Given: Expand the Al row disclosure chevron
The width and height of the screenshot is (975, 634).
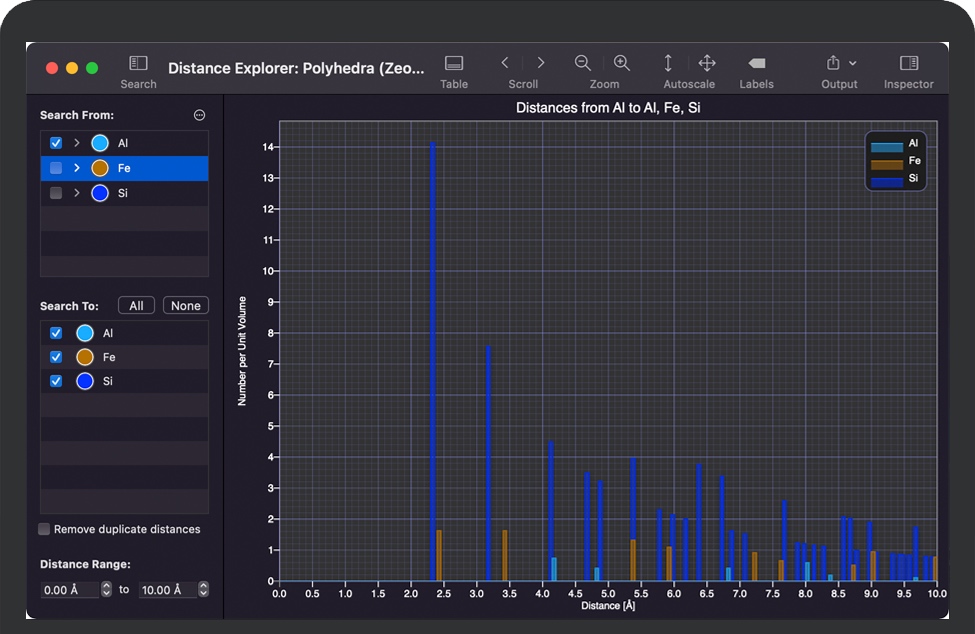Looking at the screenshot, I should click(x=77, y=143).
